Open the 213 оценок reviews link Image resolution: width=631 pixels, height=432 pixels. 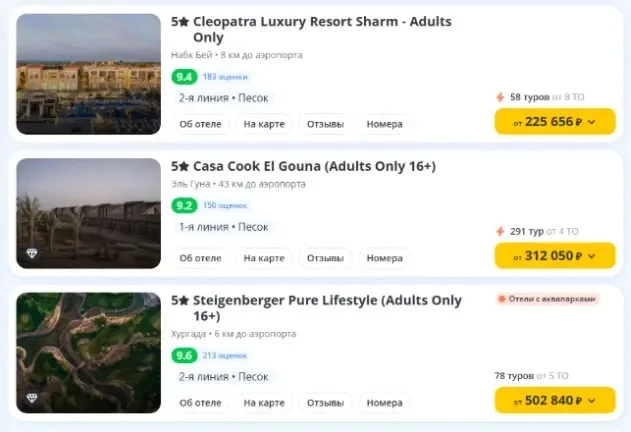tap(225, 356)
